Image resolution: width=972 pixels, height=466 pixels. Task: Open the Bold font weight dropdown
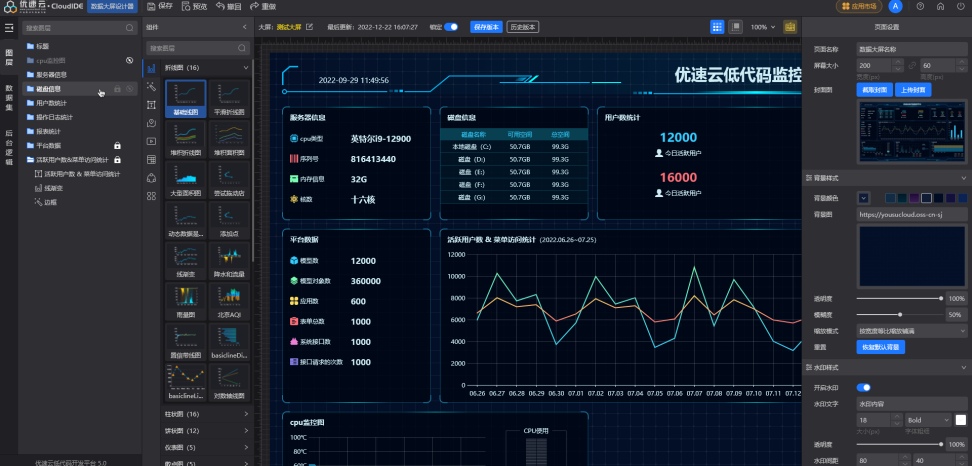pos(928,420)
